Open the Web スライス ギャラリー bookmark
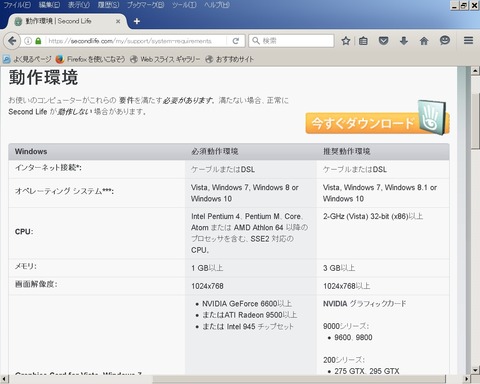 (165, 59)
